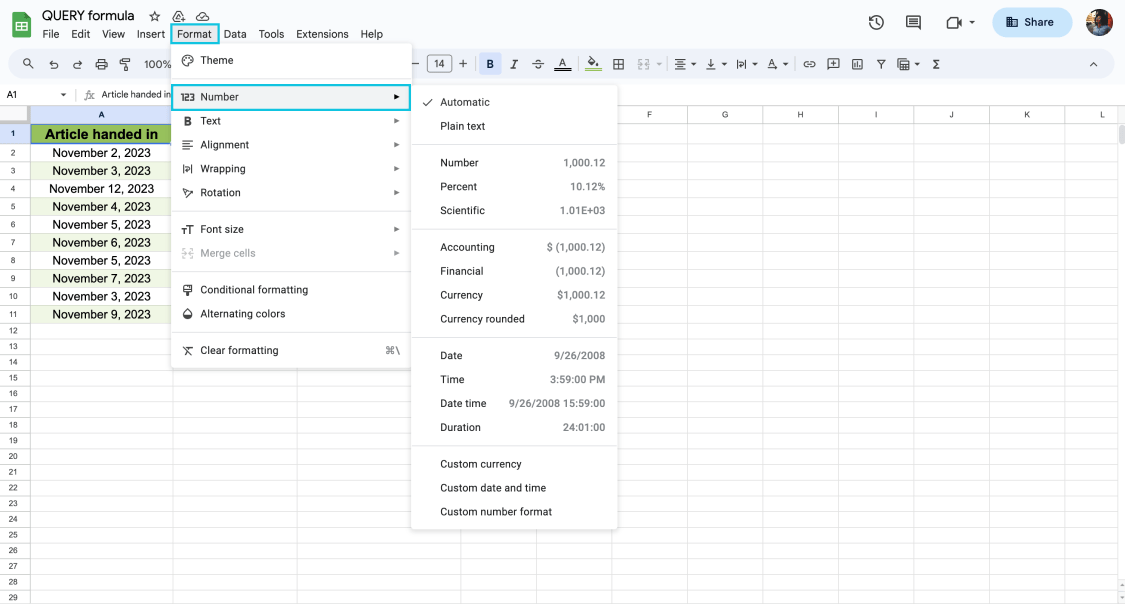Click the Share button
The width and height of the screenshot is (1125, 604).
tap(1032, 22)
